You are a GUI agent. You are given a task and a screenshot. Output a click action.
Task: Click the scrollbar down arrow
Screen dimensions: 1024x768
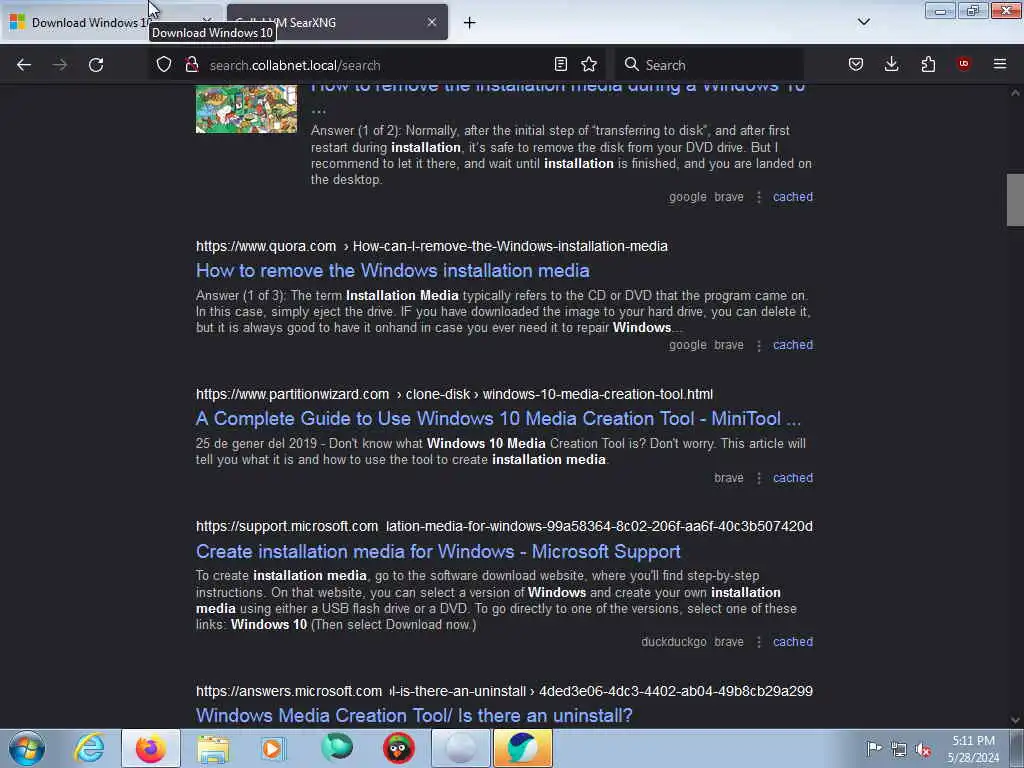(1015, 720)
